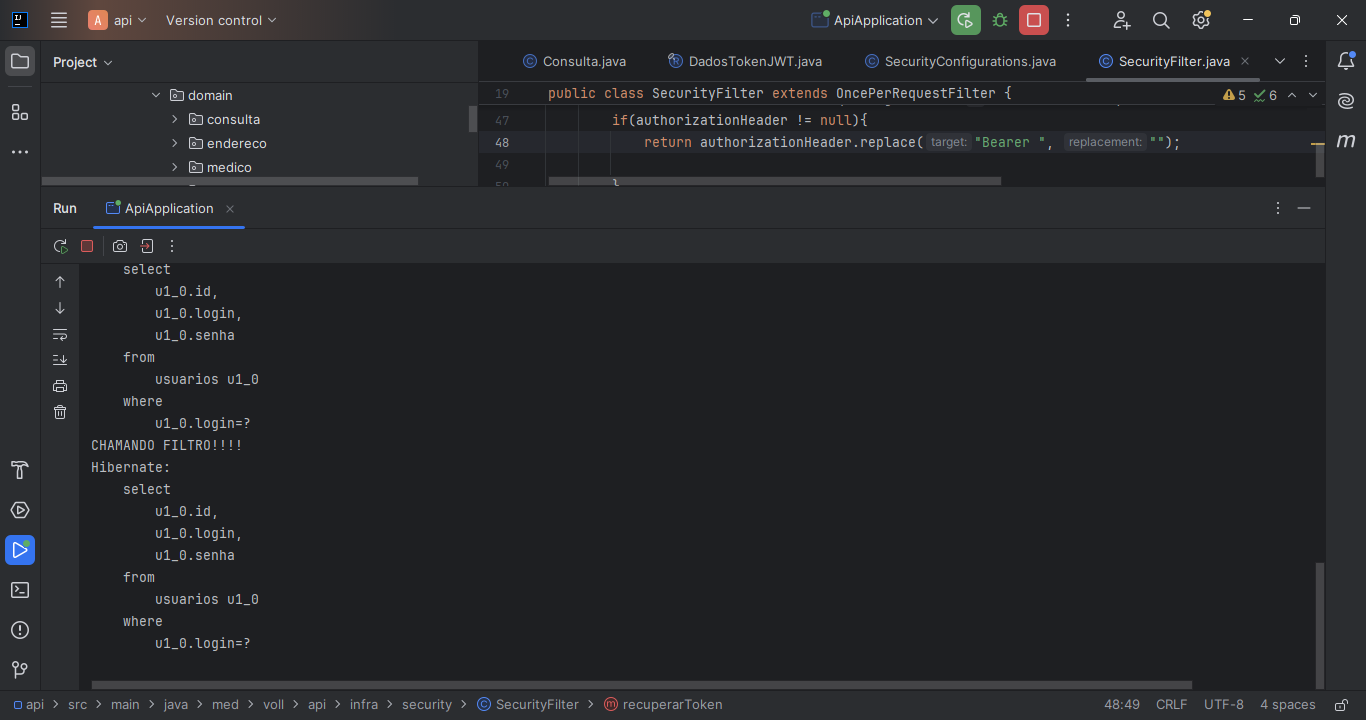Open the Problems tool window icon

coord(20,630)
